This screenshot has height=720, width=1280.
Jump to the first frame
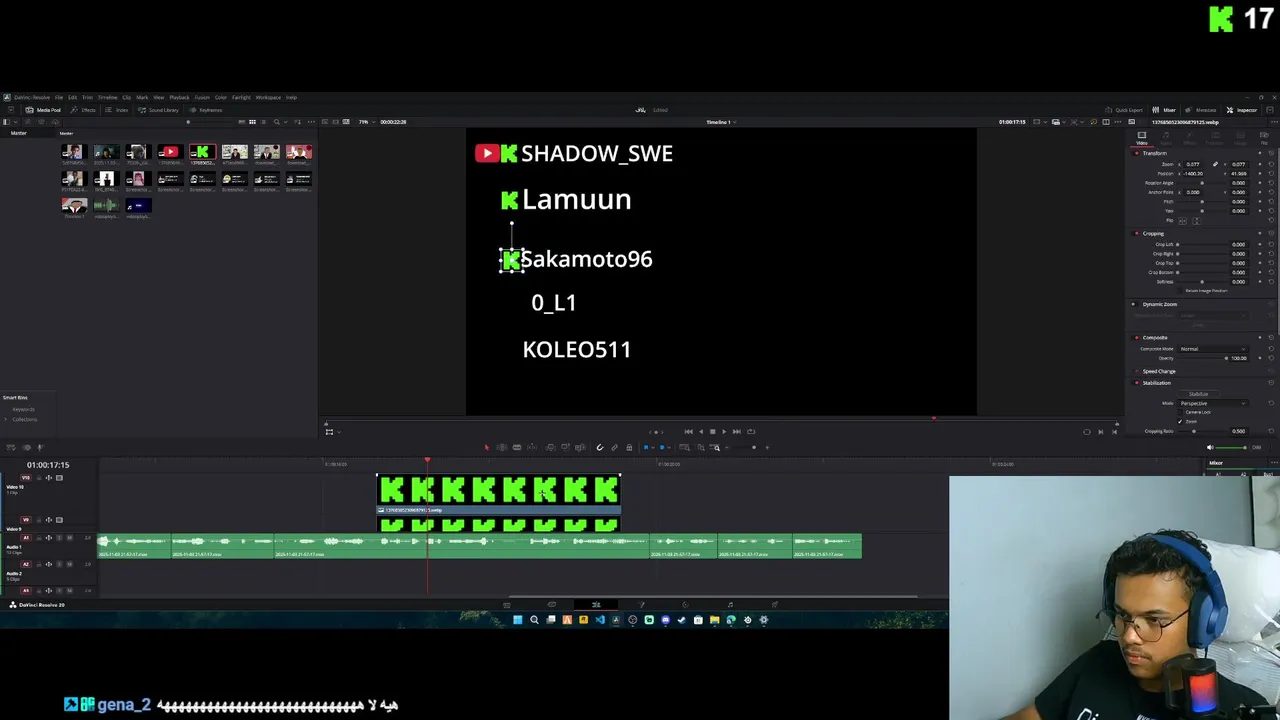coord(689,431)
